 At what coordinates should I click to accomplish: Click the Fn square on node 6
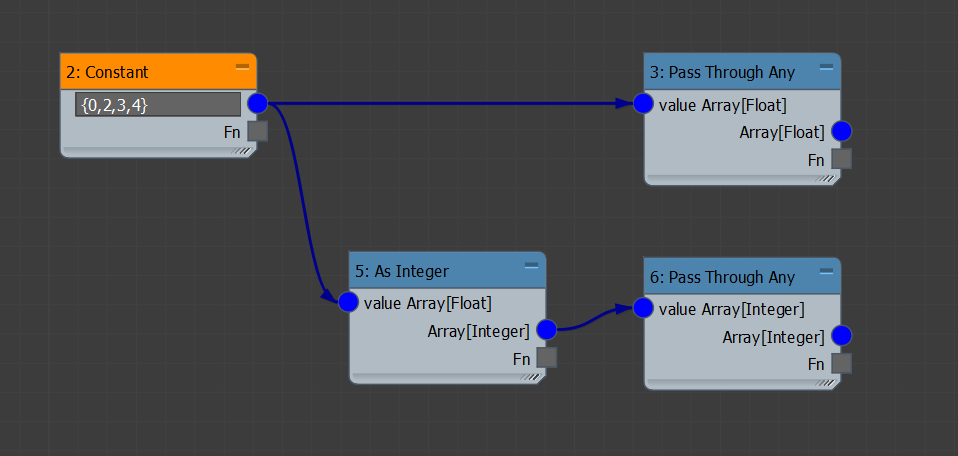pos(841,364)
